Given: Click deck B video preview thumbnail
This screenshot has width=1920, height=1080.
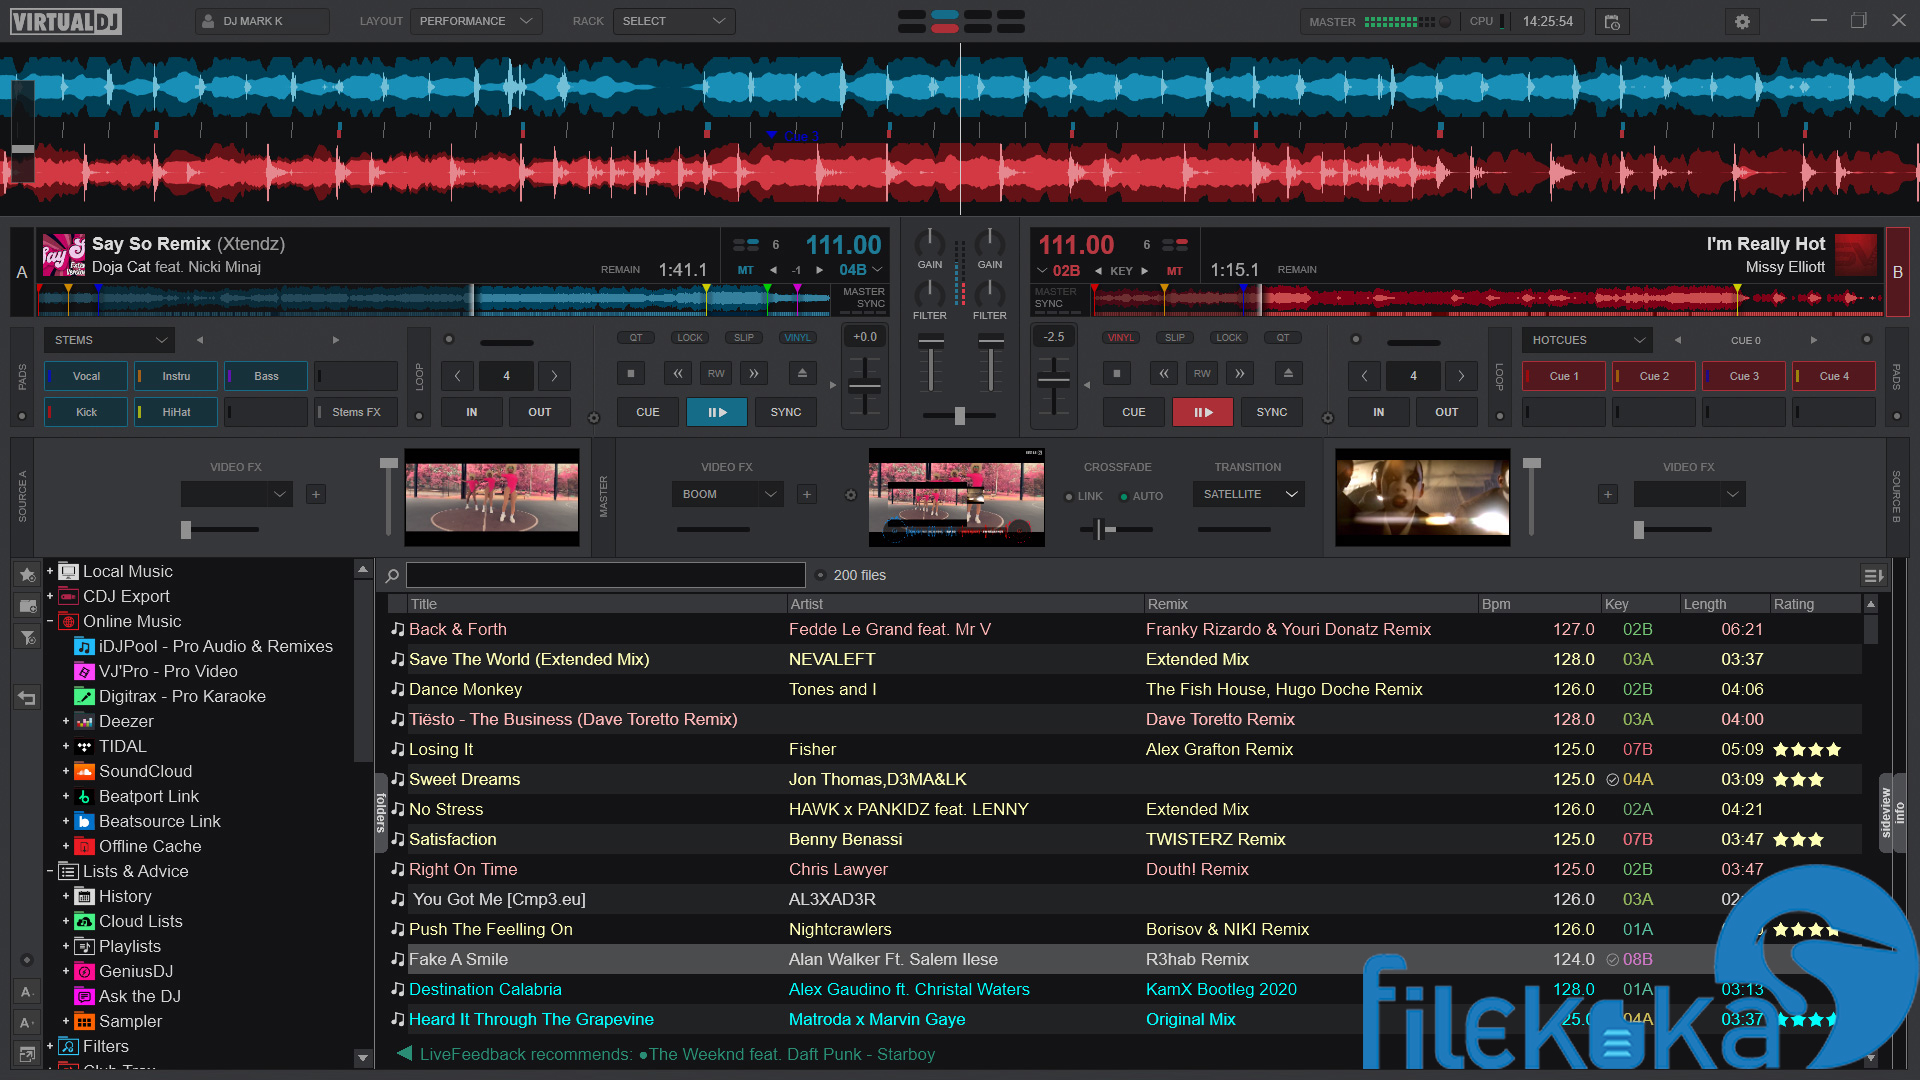Looking at the screenshot, I should pos(1423,497).
